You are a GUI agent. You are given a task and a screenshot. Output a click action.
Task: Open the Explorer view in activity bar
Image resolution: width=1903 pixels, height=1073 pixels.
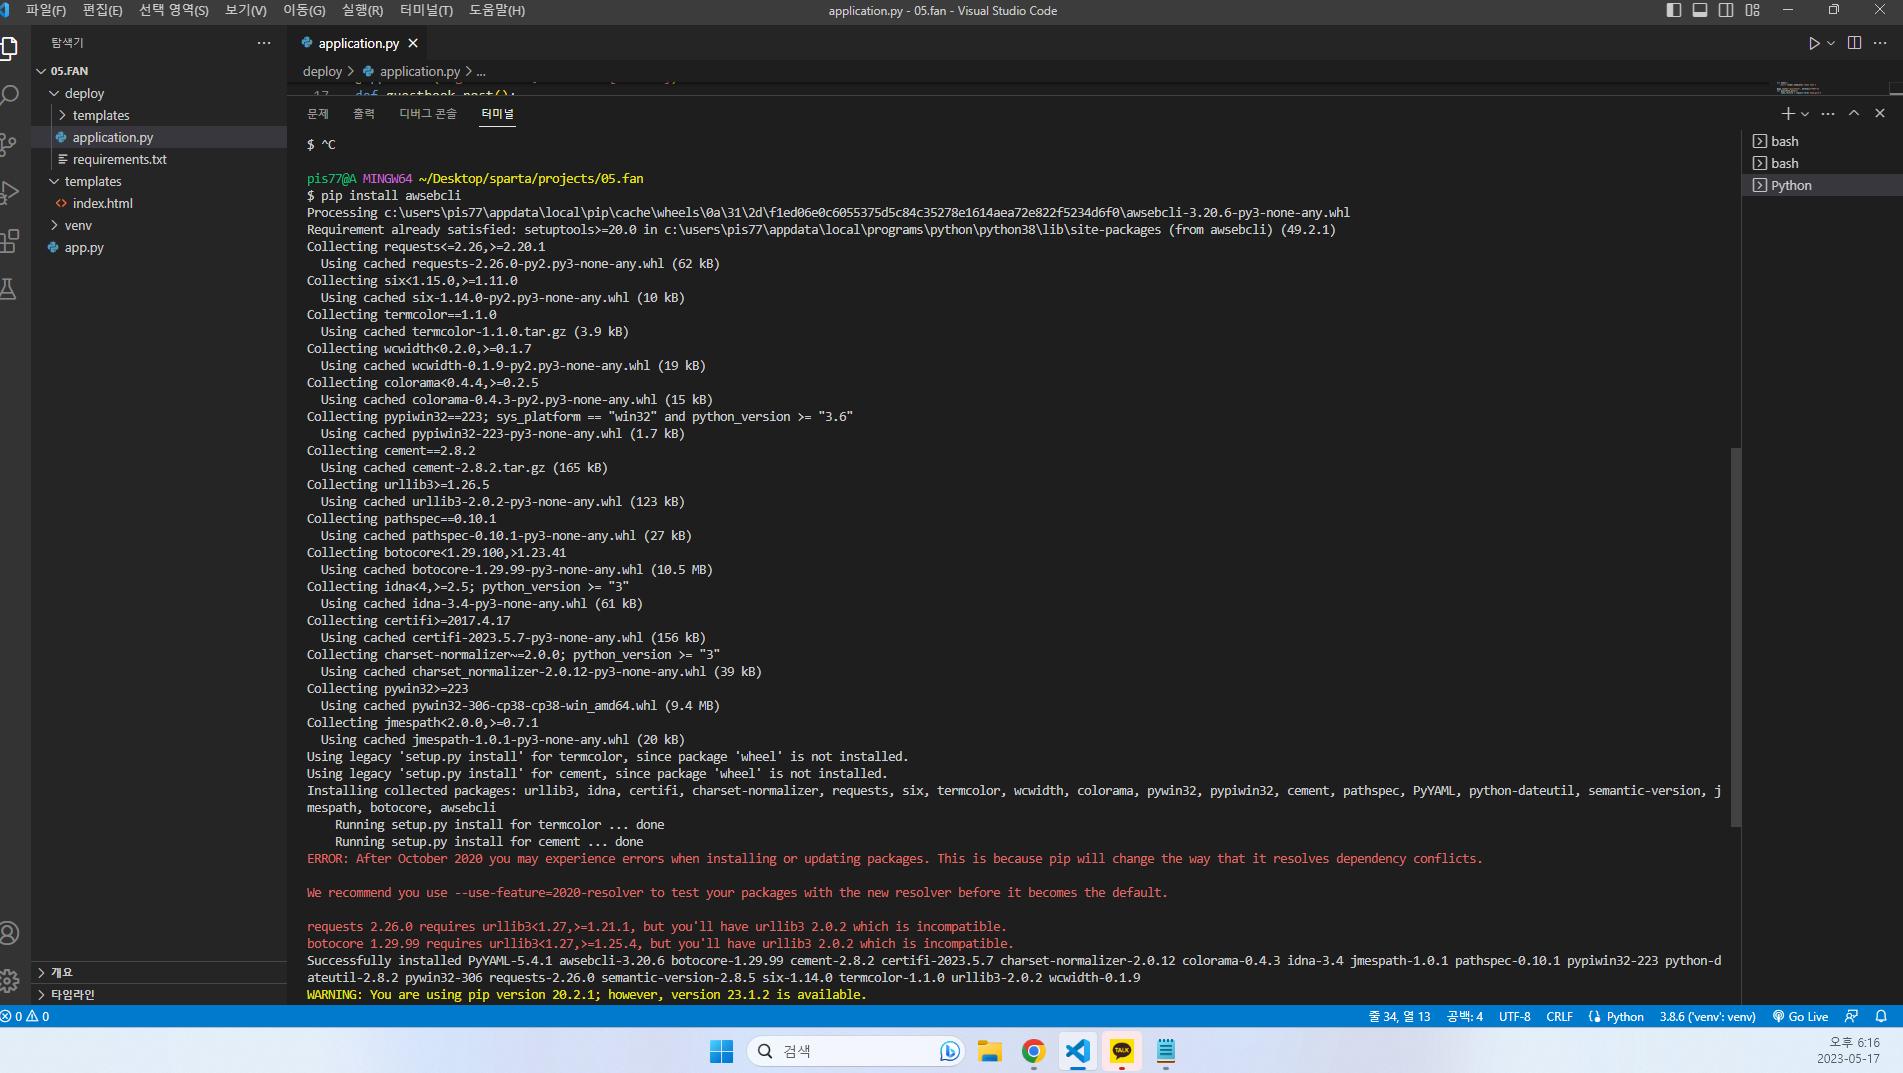click(x=10, y=48)
